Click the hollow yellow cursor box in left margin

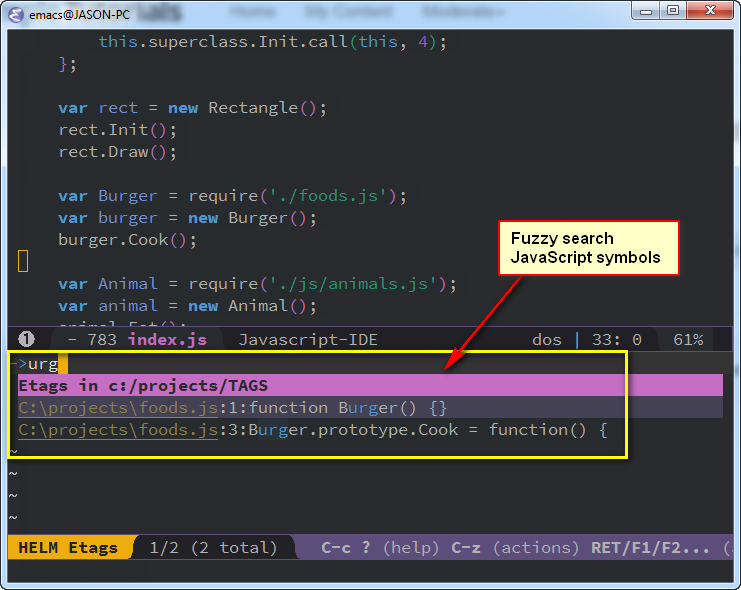(x=23, y=262)
